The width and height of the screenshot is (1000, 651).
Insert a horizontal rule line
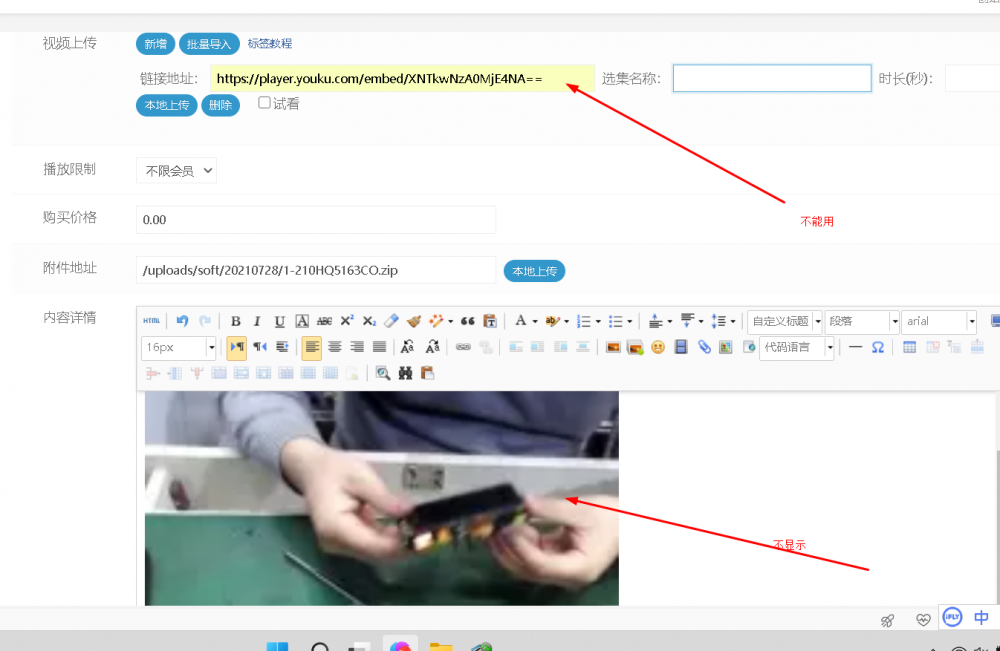click(x=855, y=347)
